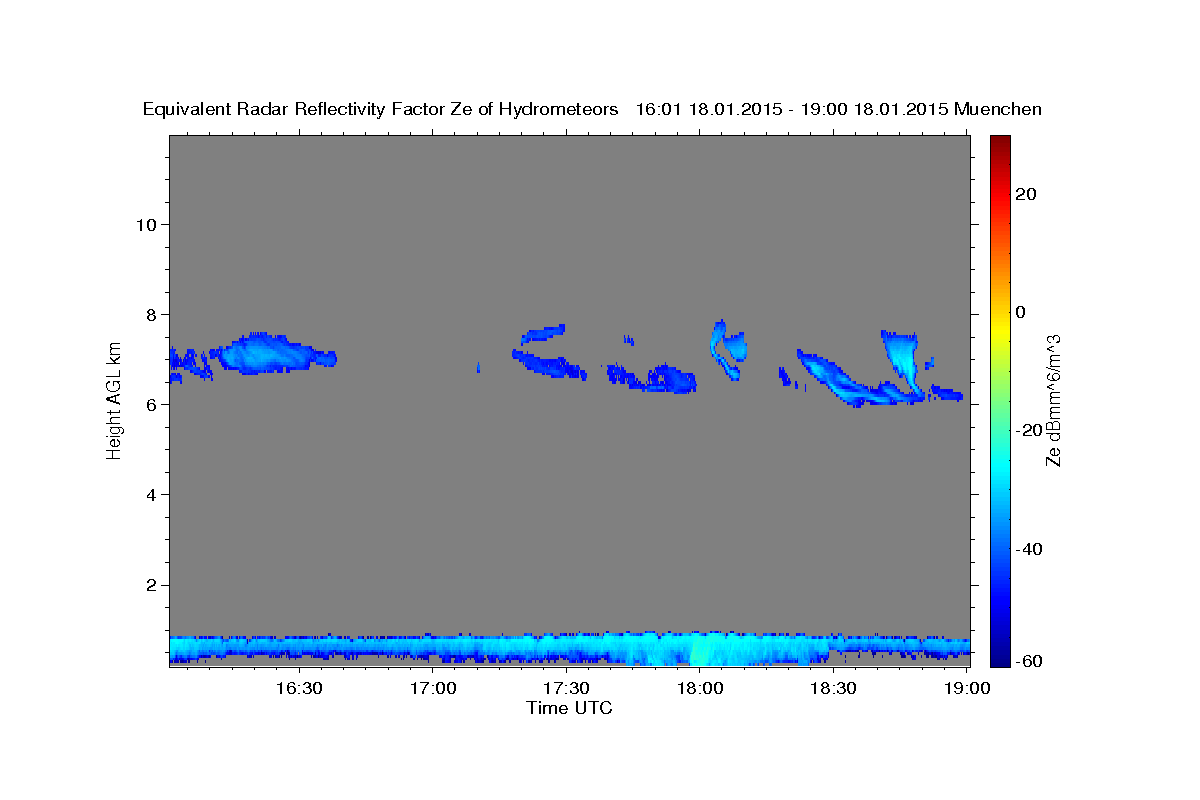This screenshot has width=1200, height=800.
Task: Click the height tick label 8
Action: tap(151, 314)
